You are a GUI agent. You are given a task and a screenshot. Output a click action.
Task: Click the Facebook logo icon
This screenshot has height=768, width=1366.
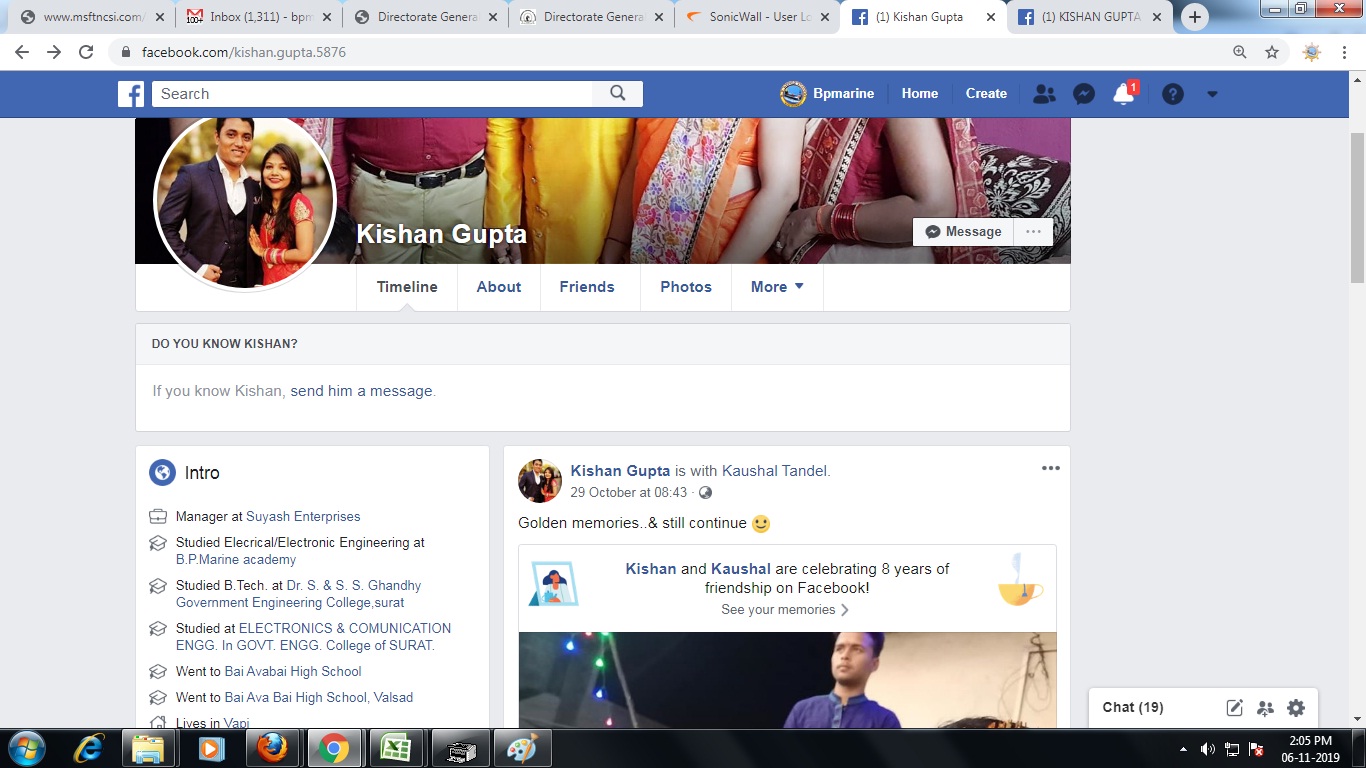coord(131,94)
